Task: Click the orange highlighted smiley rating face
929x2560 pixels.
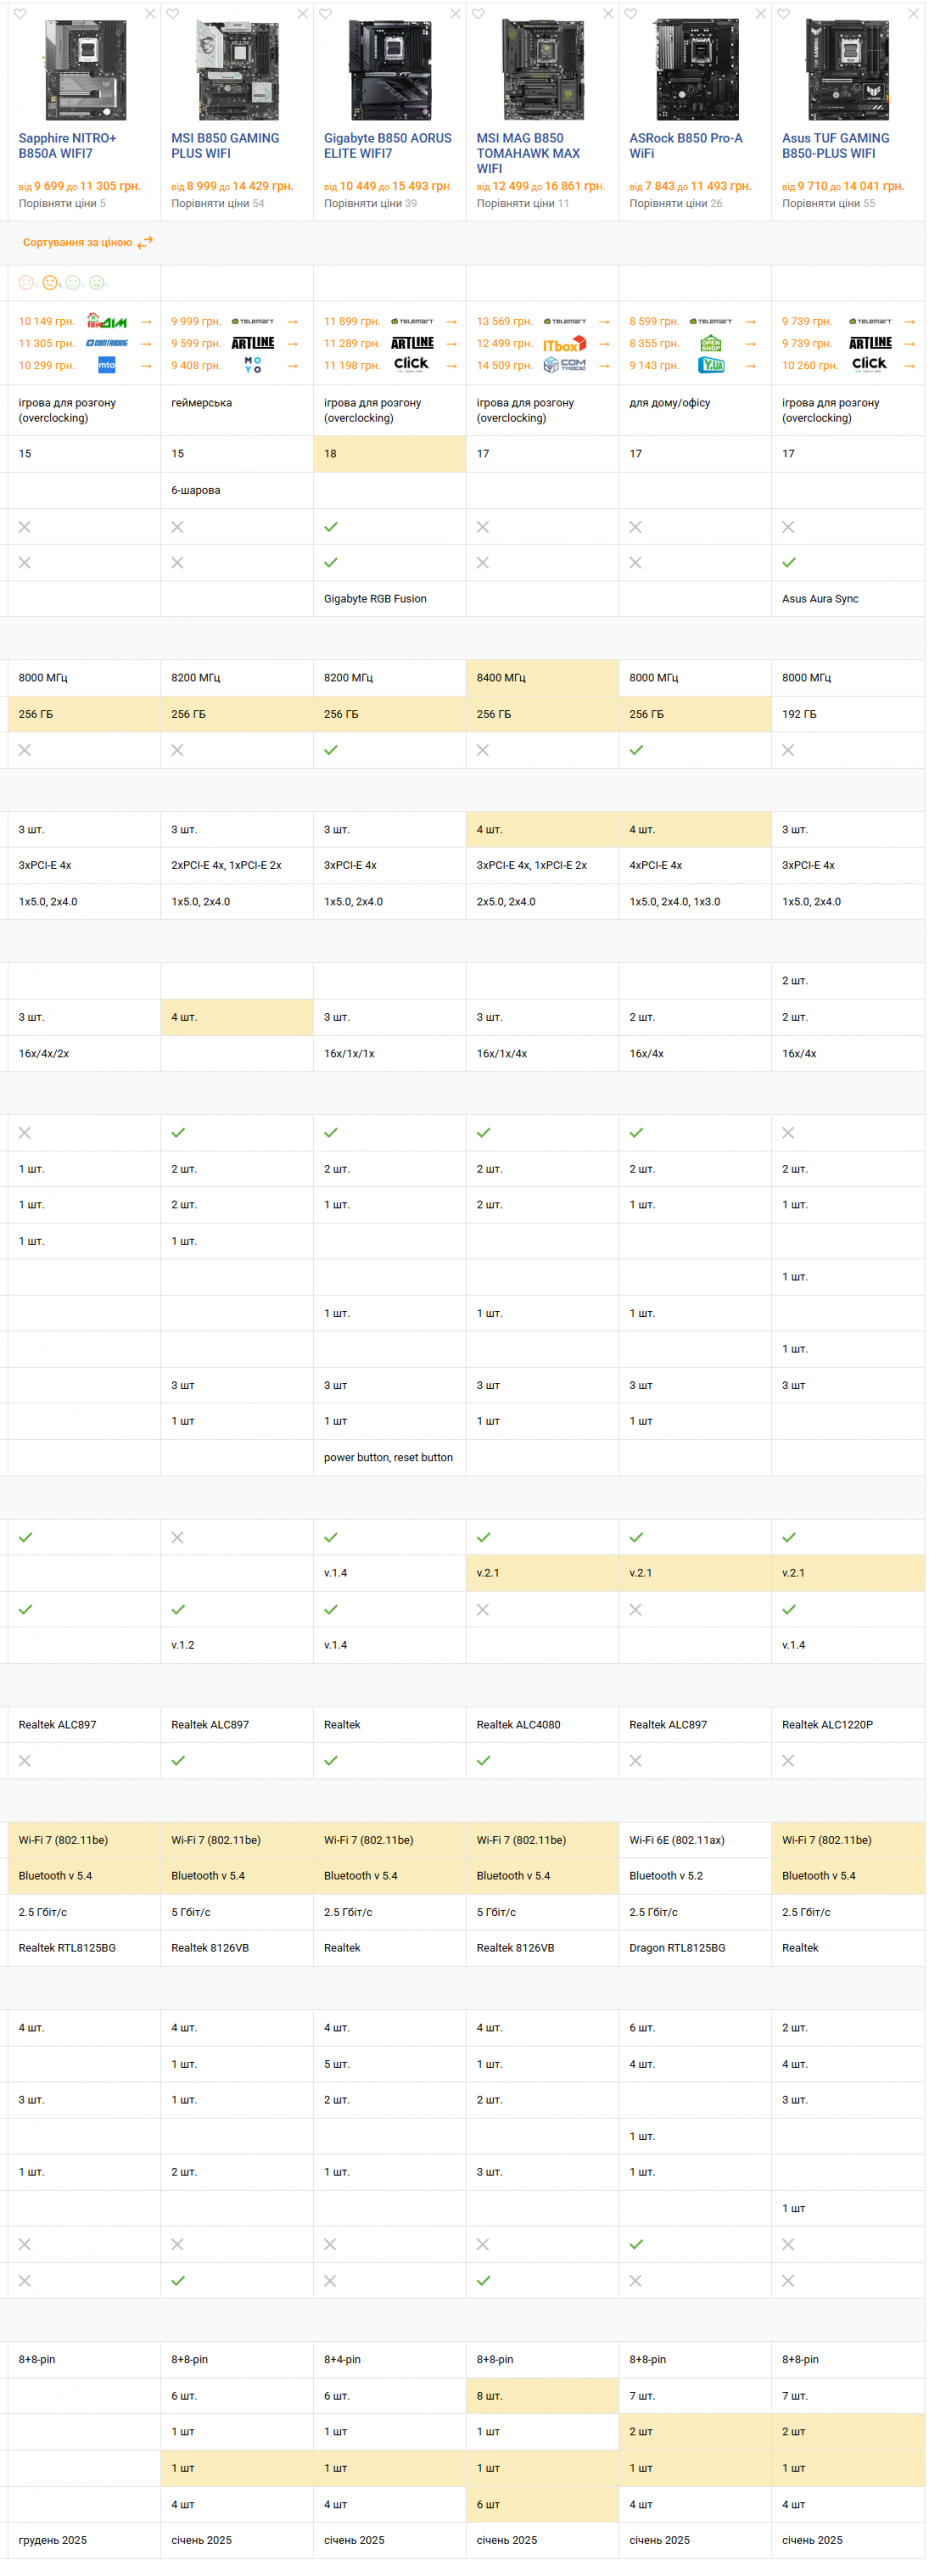Action: click(50, 284)
